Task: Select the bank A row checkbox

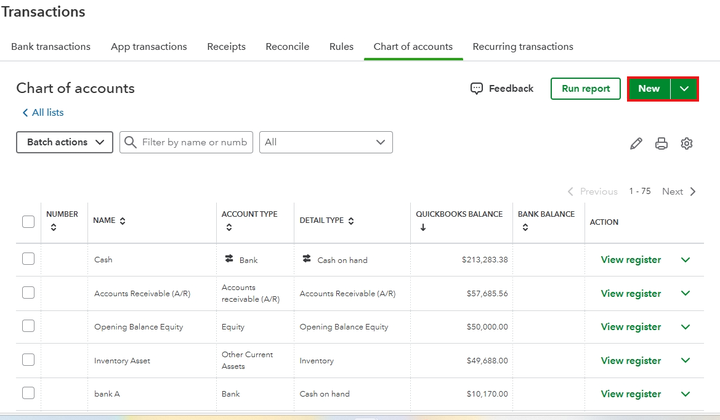Action: point(28,393)
